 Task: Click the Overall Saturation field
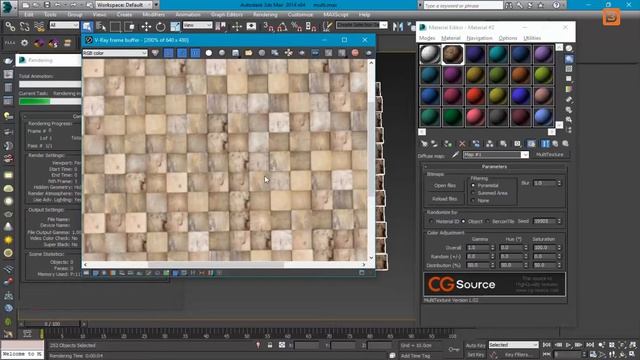click(x=544, y=248)
